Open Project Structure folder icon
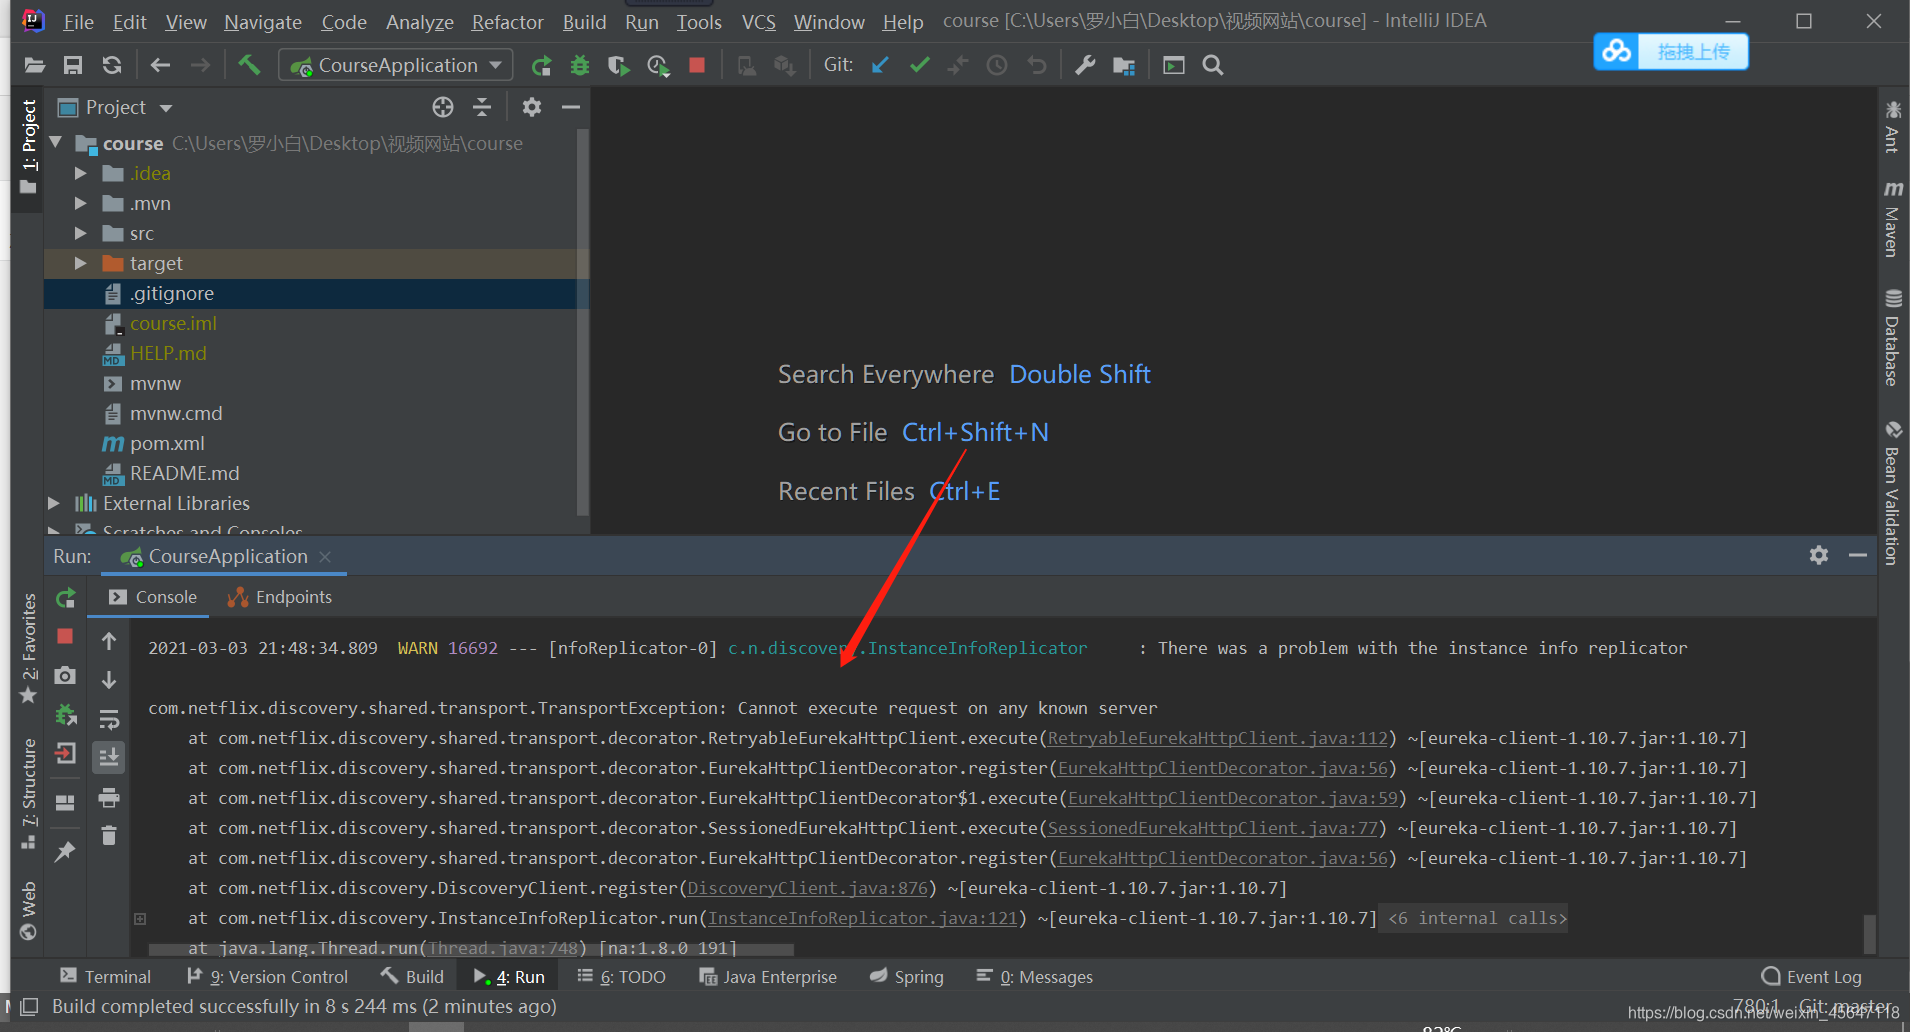 [1124, 66]
